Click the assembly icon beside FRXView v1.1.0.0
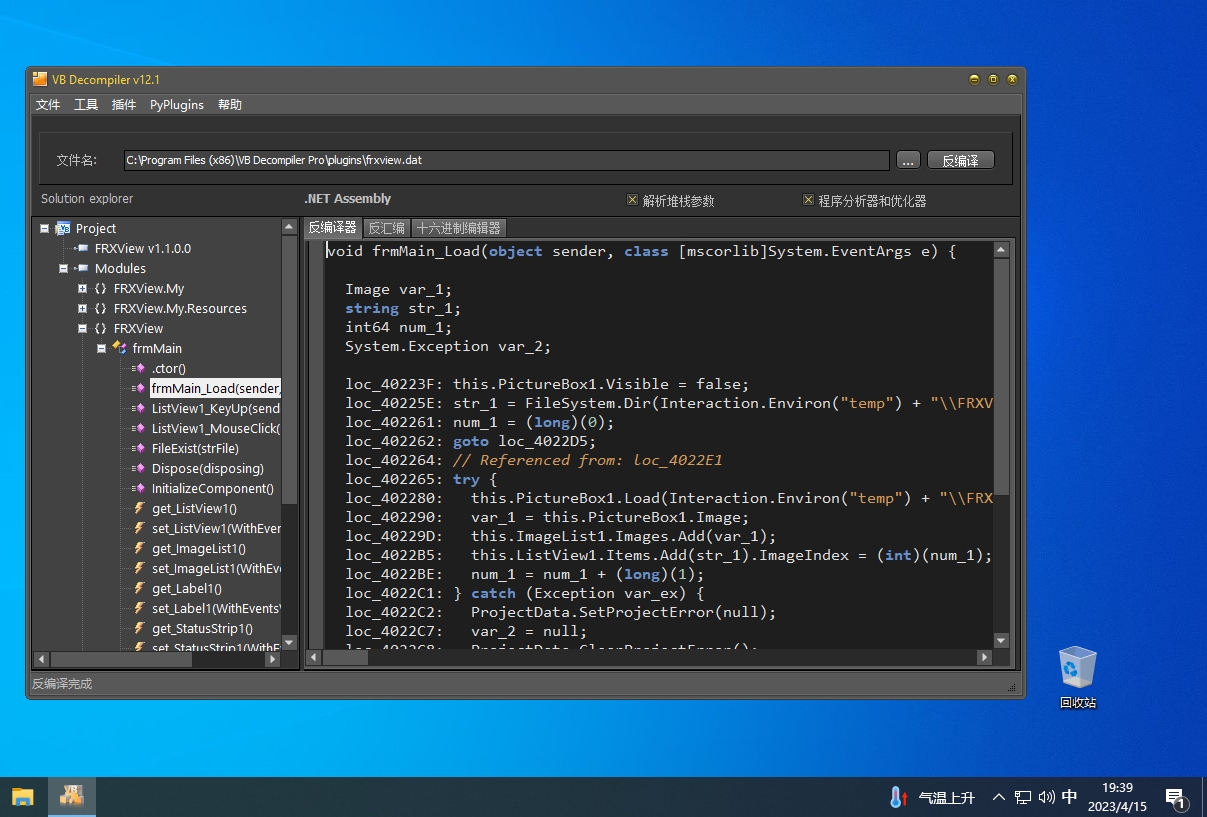 click(x=82, y=248)
